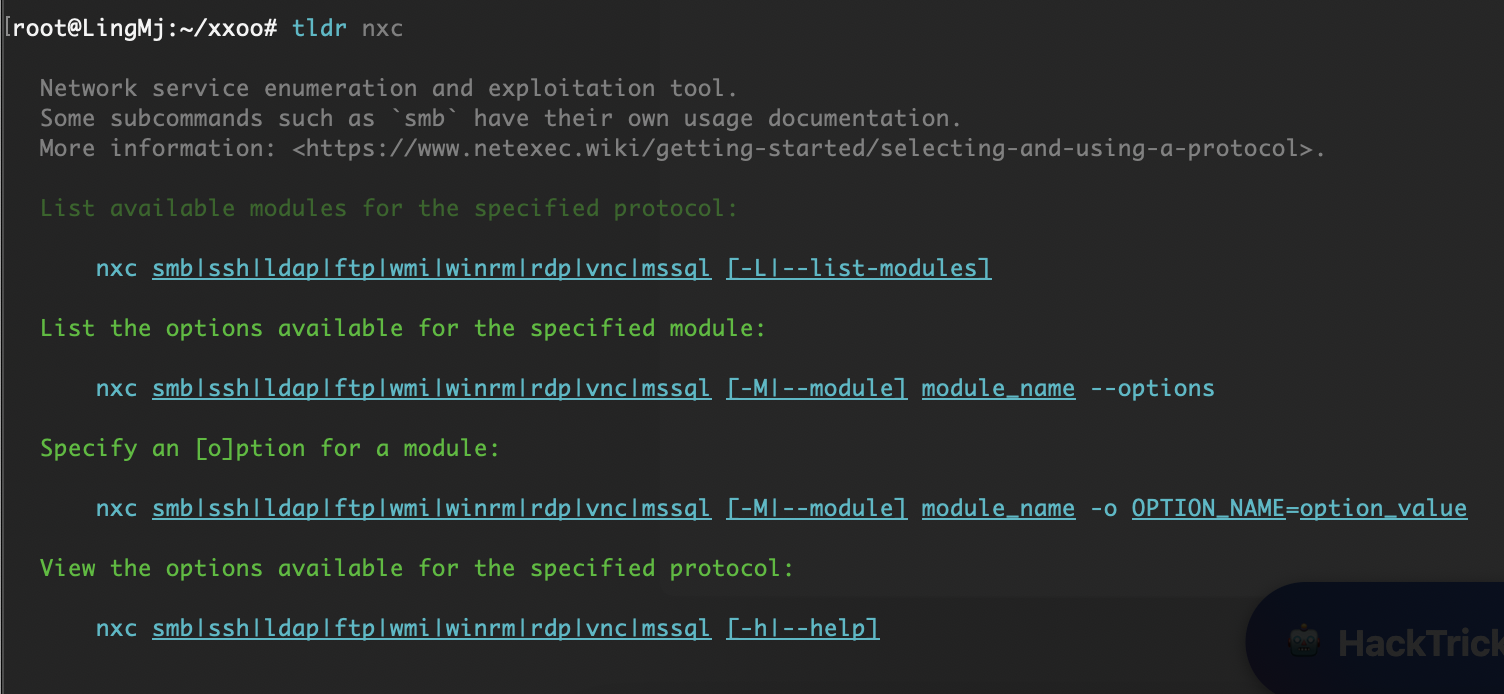Viewport: 1504px width, 694px height.
Task: Click module_name in the --options command
Action: tap(998, 388)
